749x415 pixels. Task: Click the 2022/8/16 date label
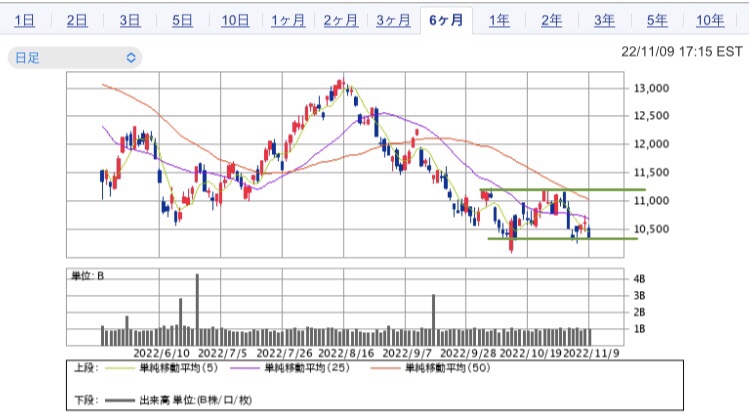tap(346, 353)
